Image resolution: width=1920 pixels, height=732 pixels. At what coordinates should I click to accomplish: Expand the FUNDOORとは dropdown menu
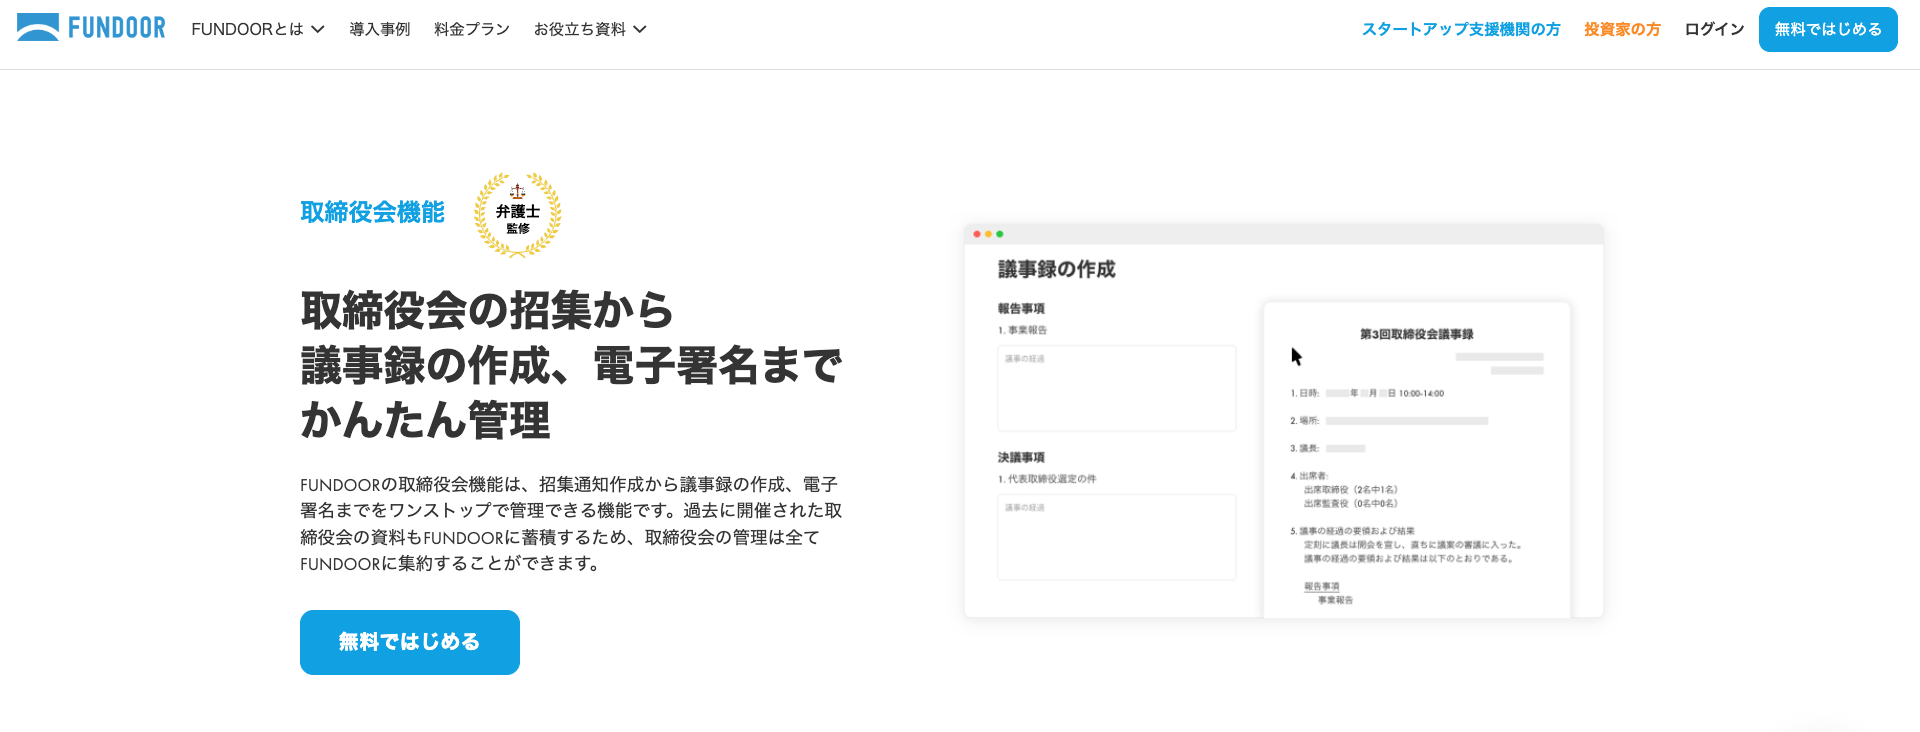[258, 30]
